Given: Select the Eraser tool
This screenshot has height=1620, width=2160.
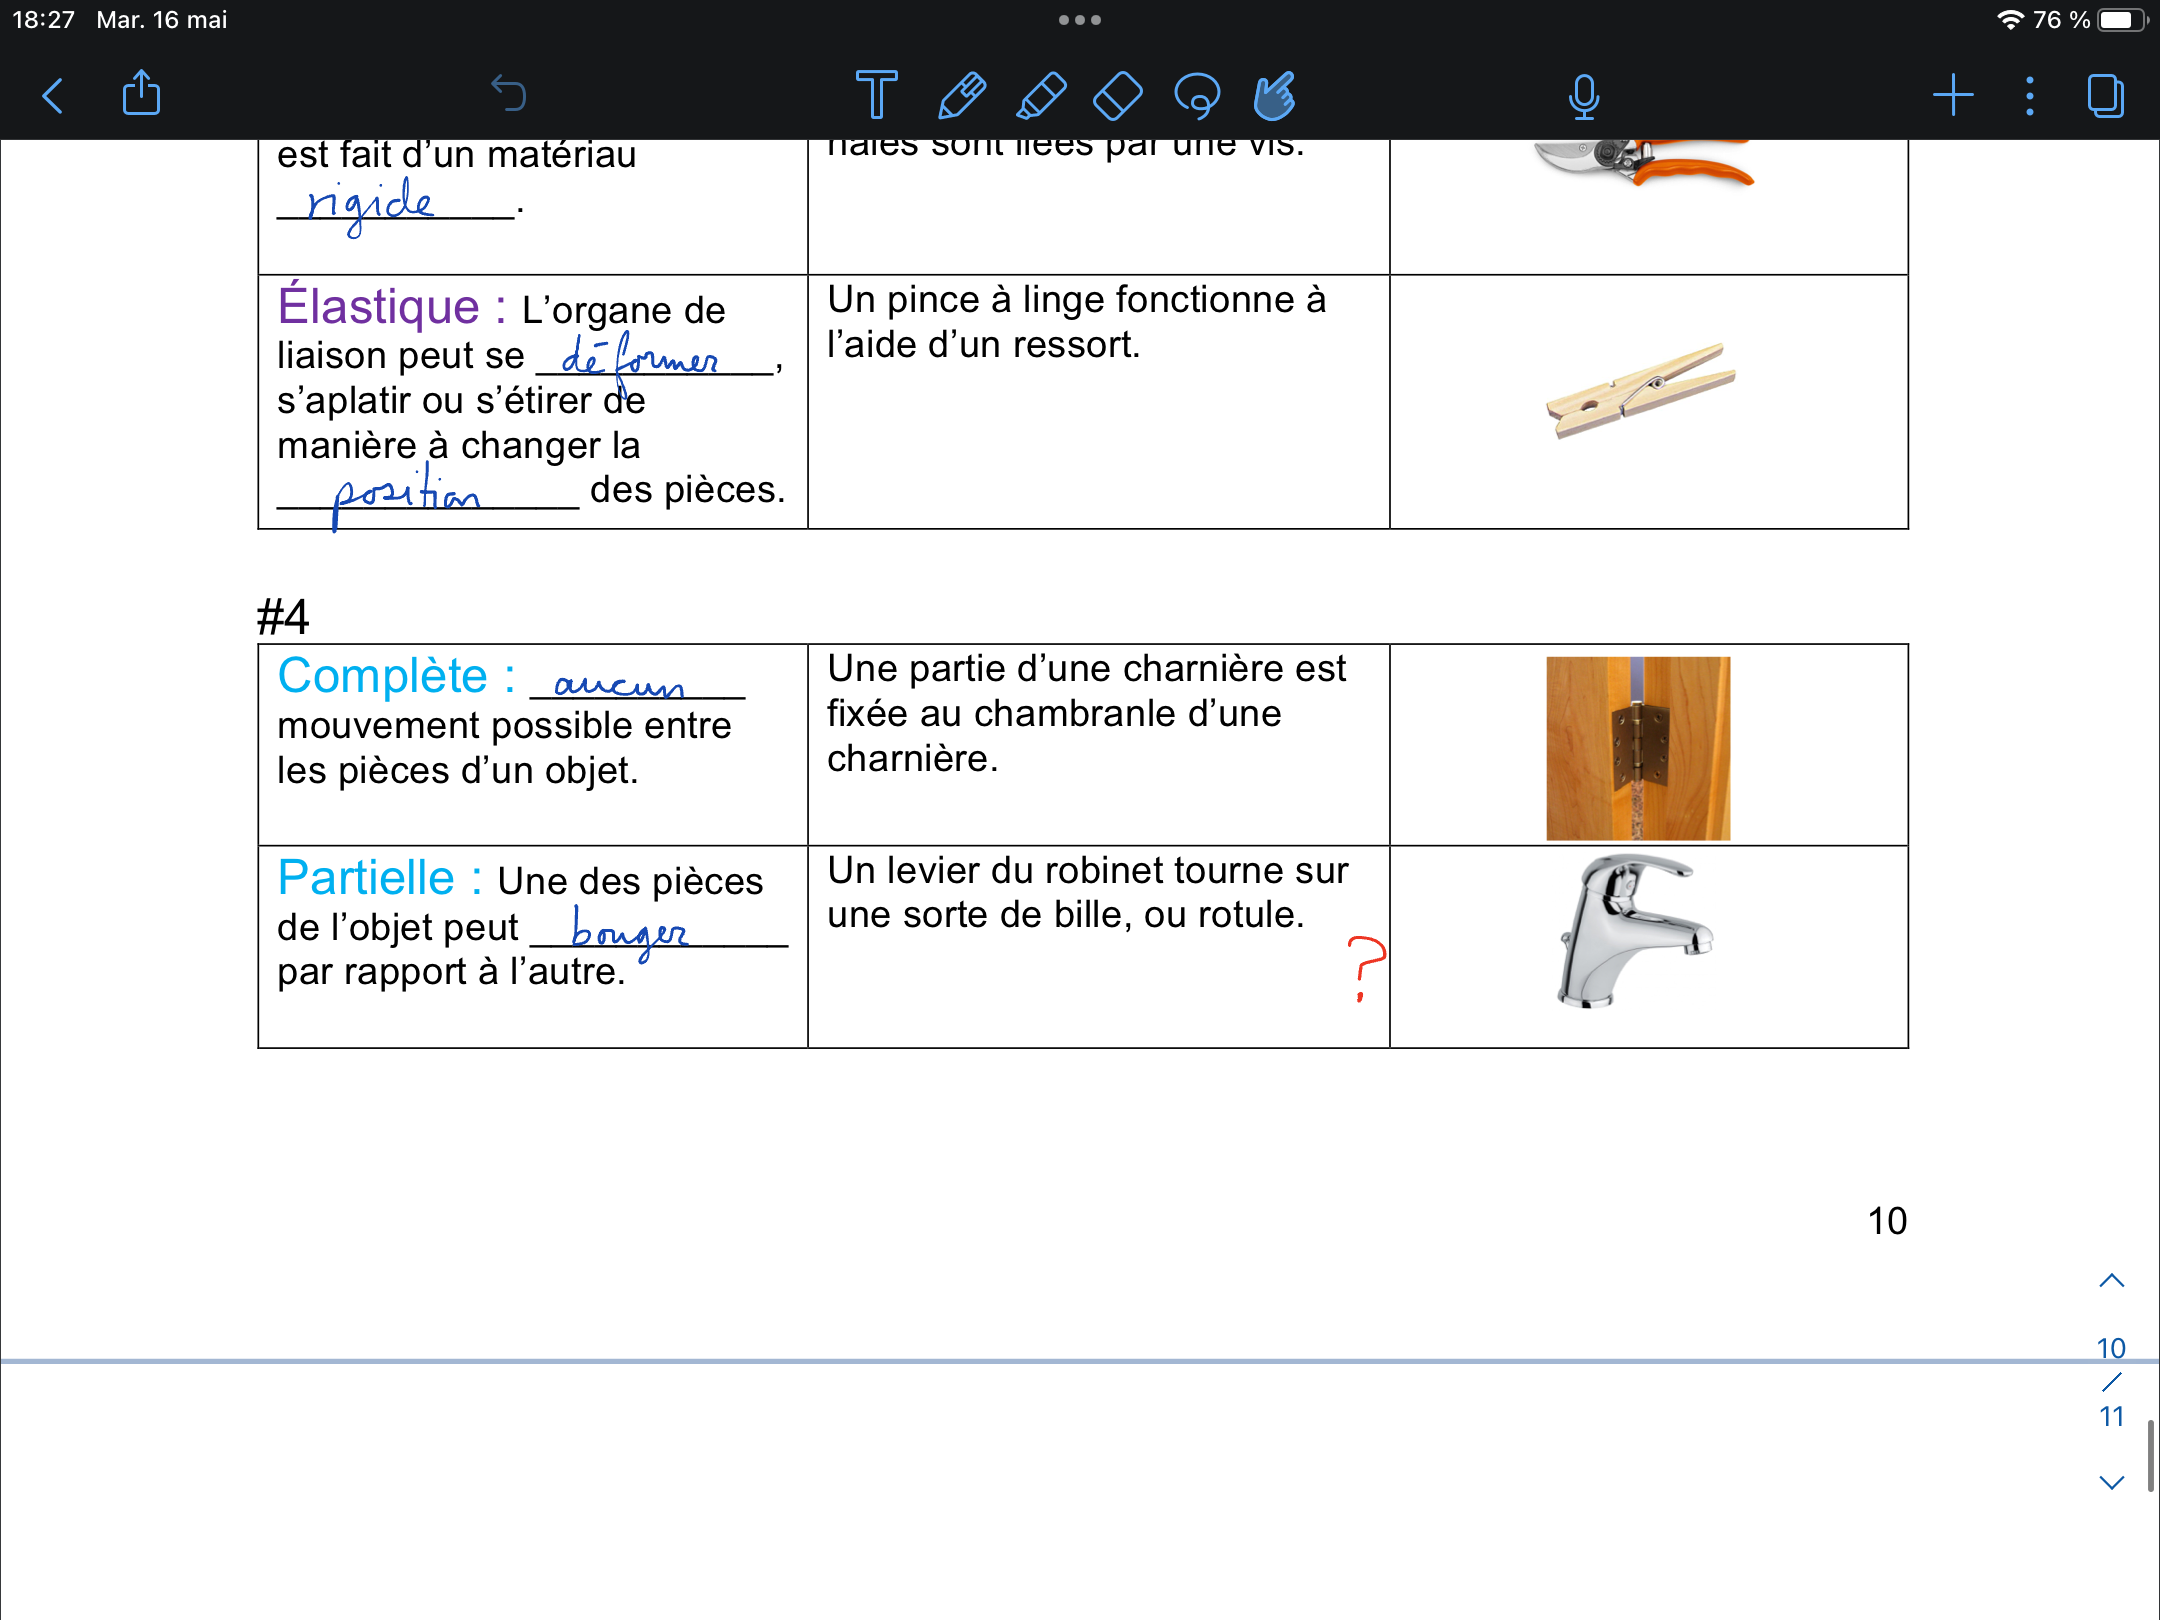Looking at the screenshot, I should [x=1118, y=96].
